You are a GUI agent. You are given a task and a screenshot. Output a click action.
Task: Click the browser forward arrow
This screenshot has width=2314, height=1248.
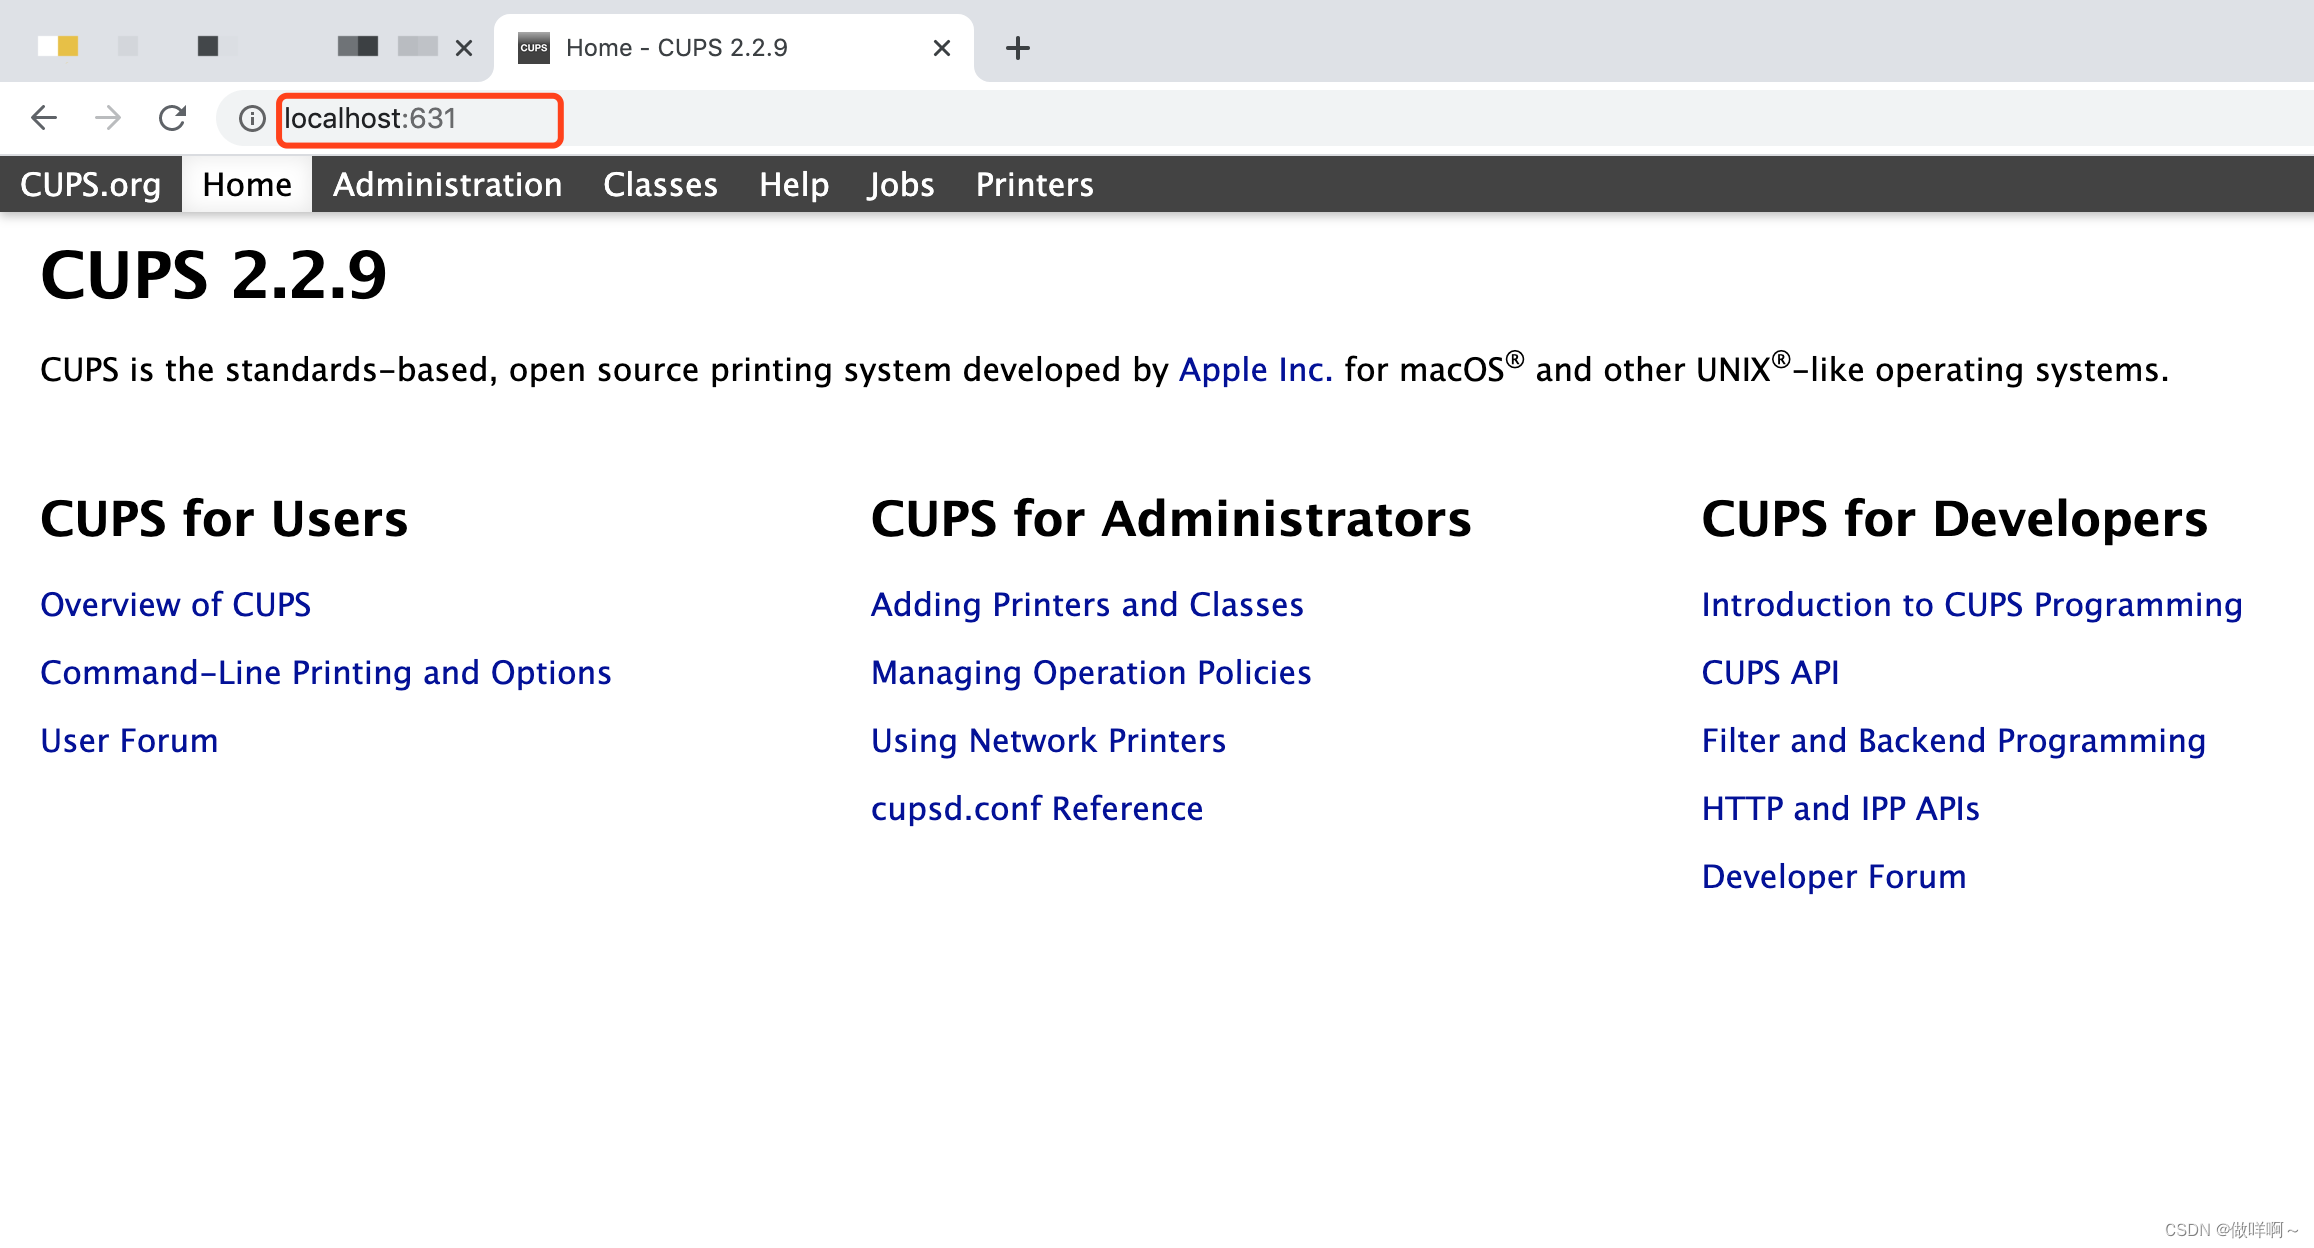[108, 118]
